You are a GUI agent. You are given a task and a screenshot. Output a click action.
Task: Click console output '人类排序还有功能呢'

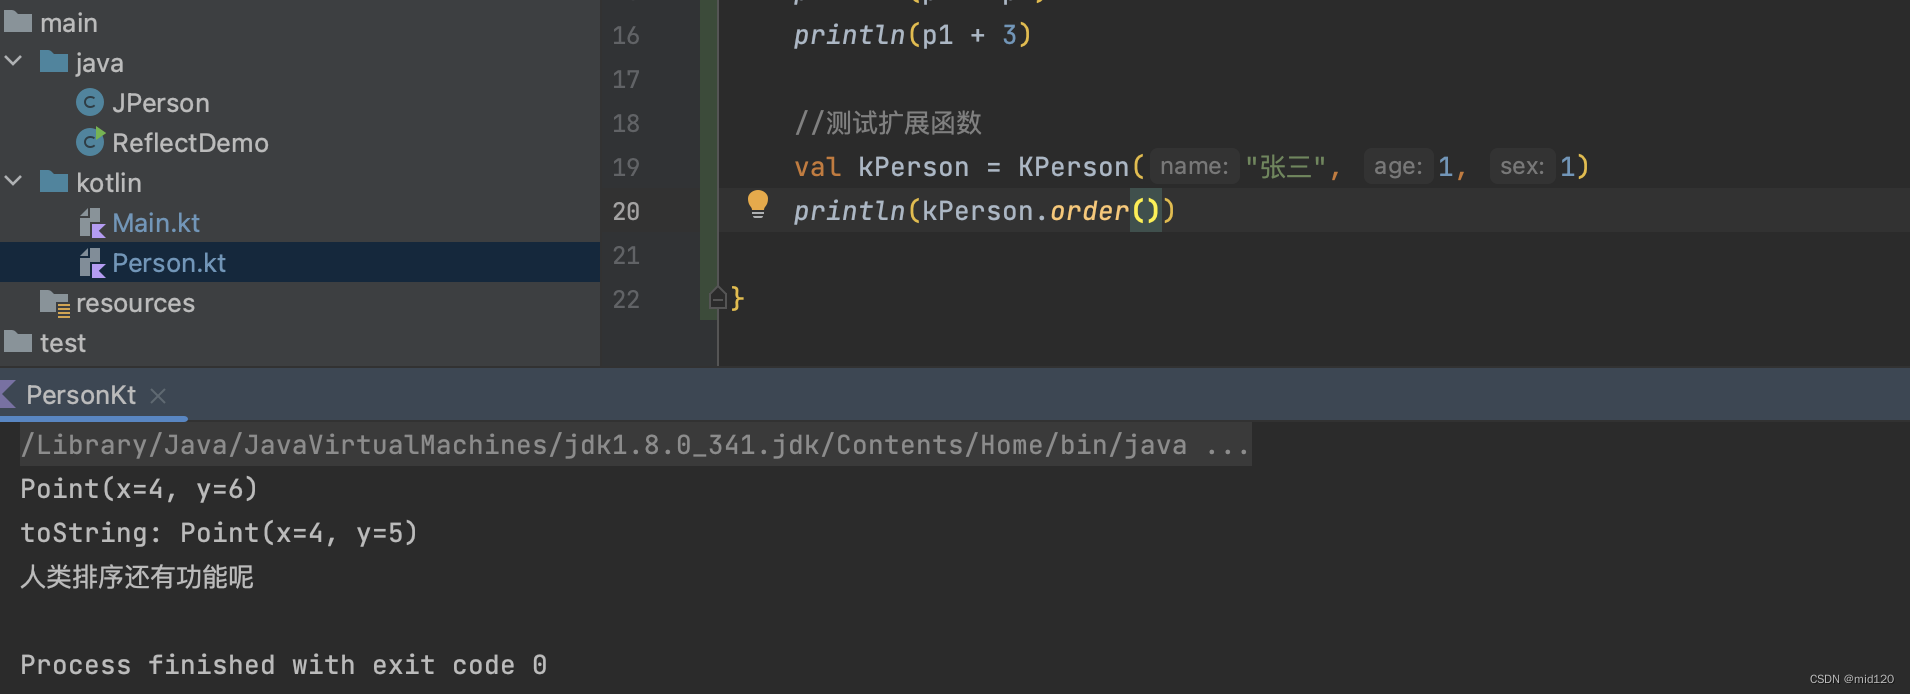click(137, 577)
